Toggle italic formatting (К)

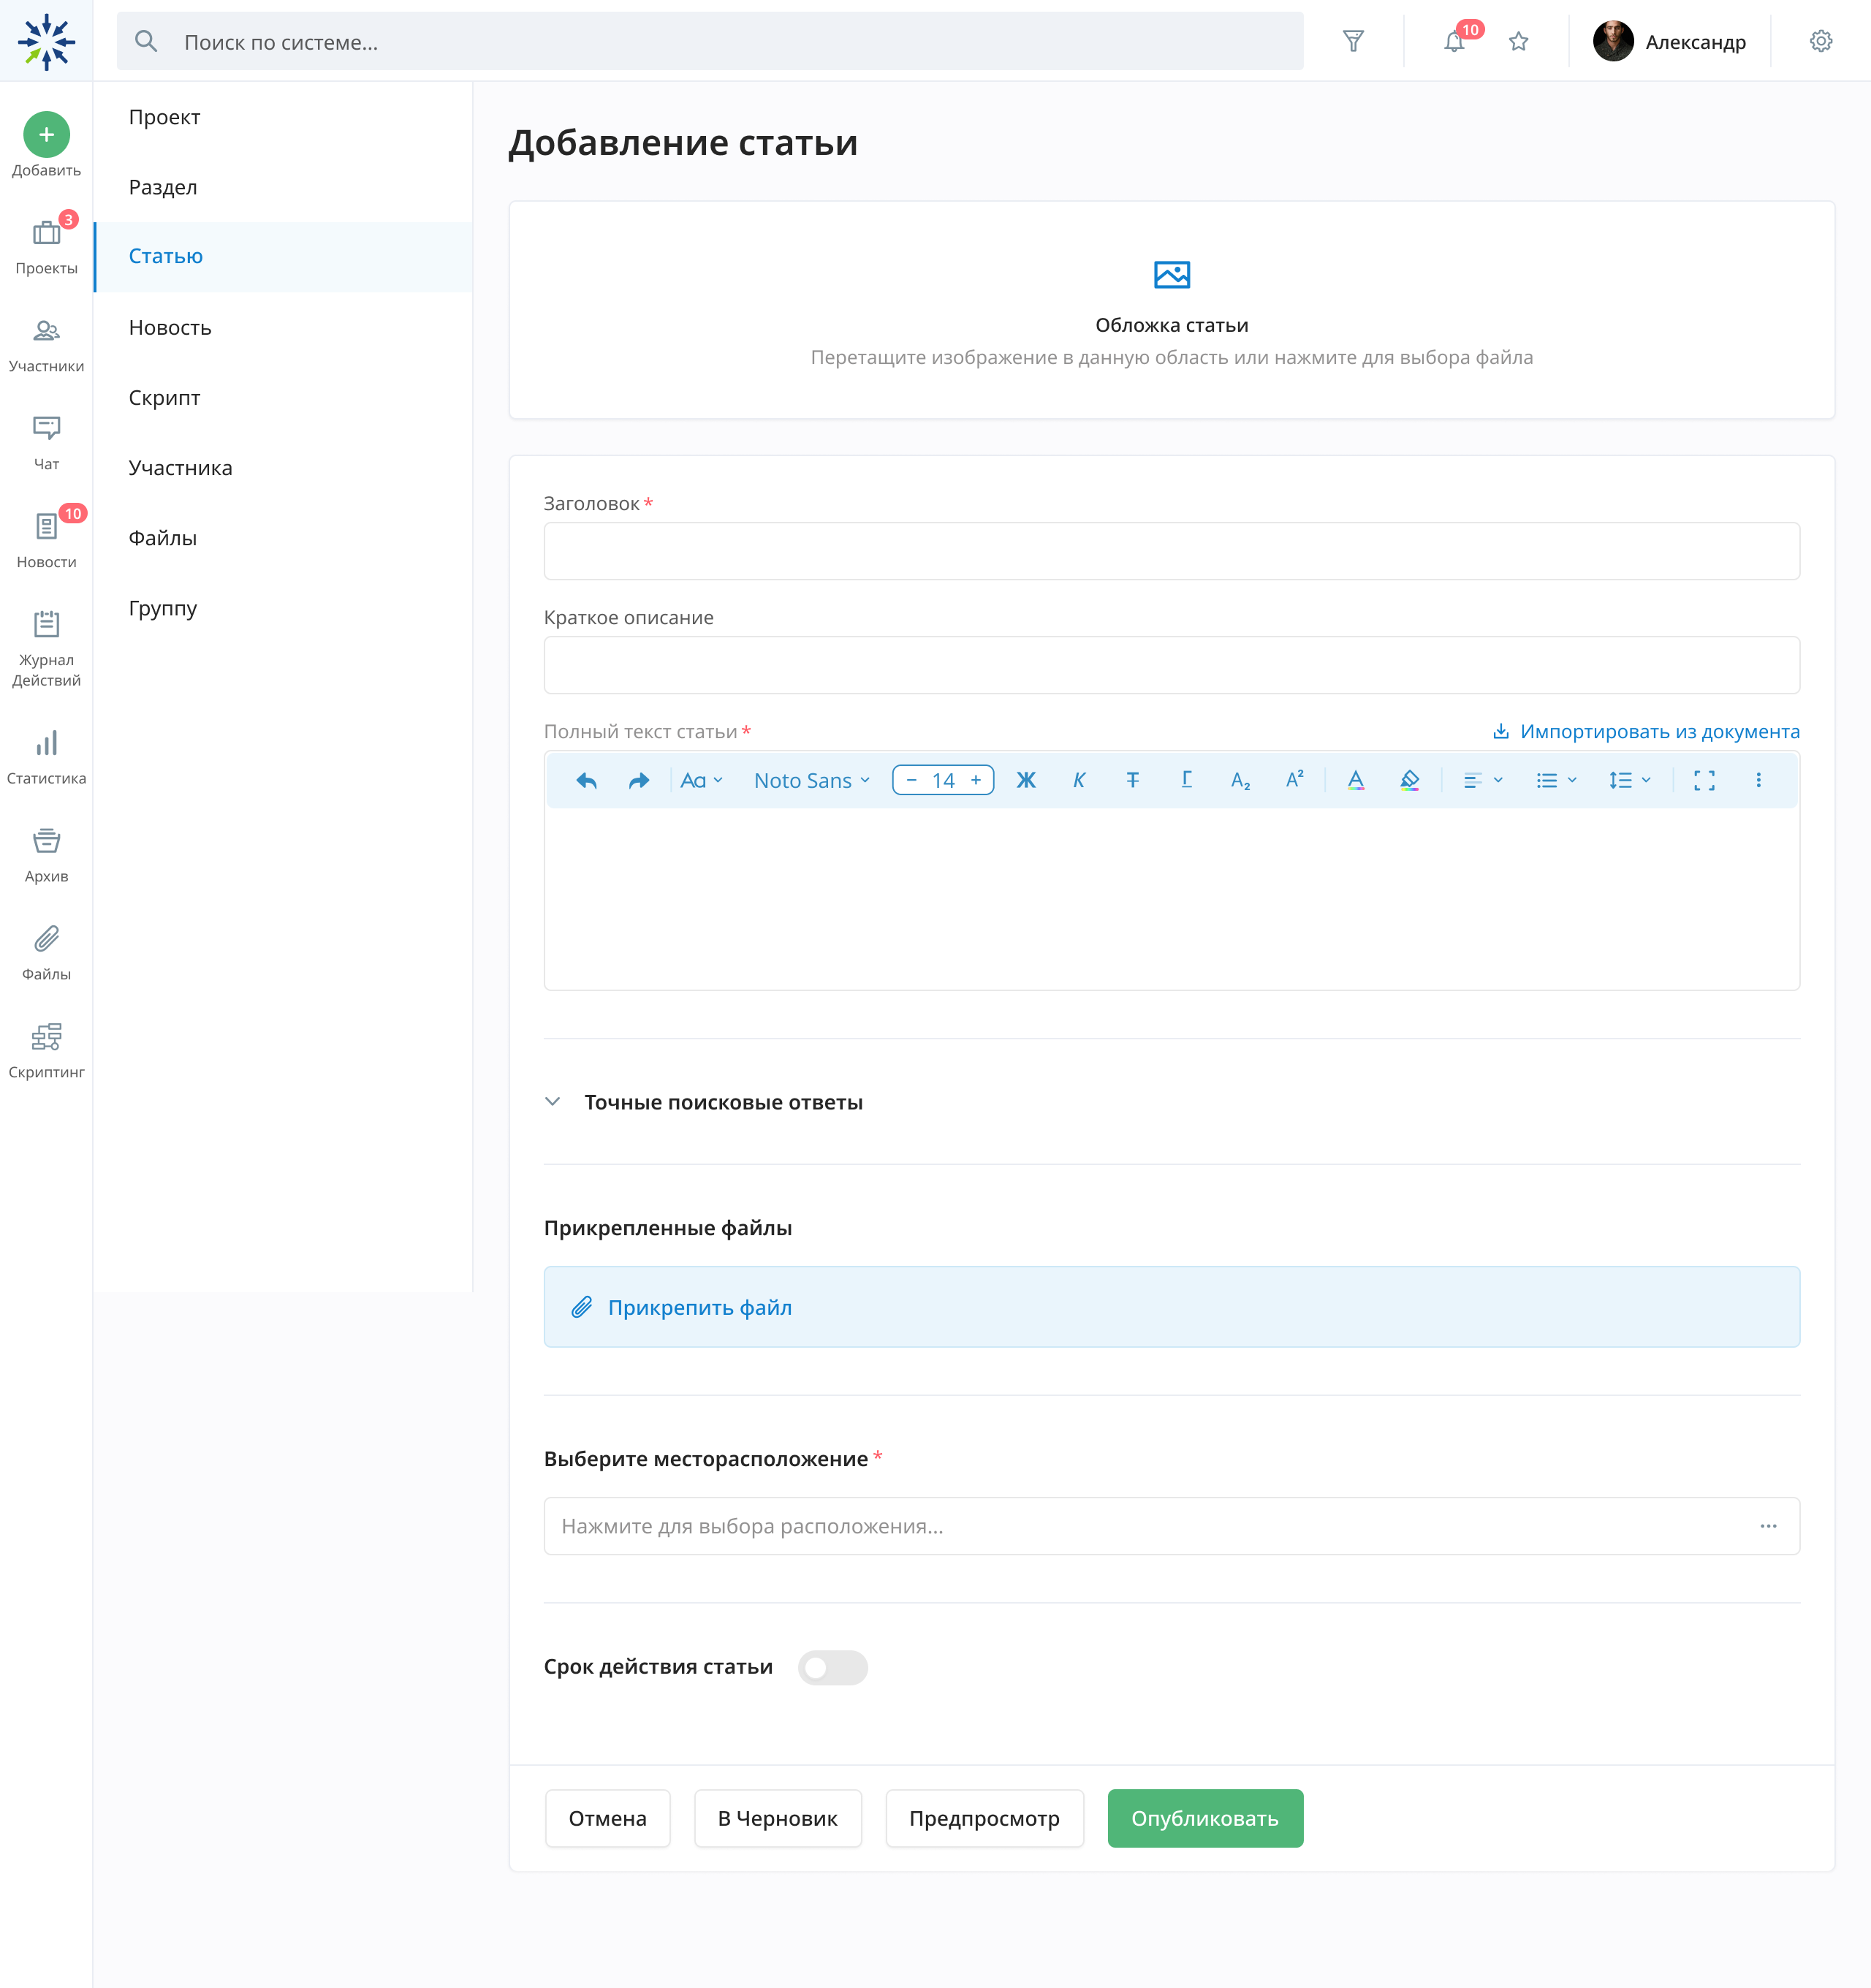(x=1079, y=780)
